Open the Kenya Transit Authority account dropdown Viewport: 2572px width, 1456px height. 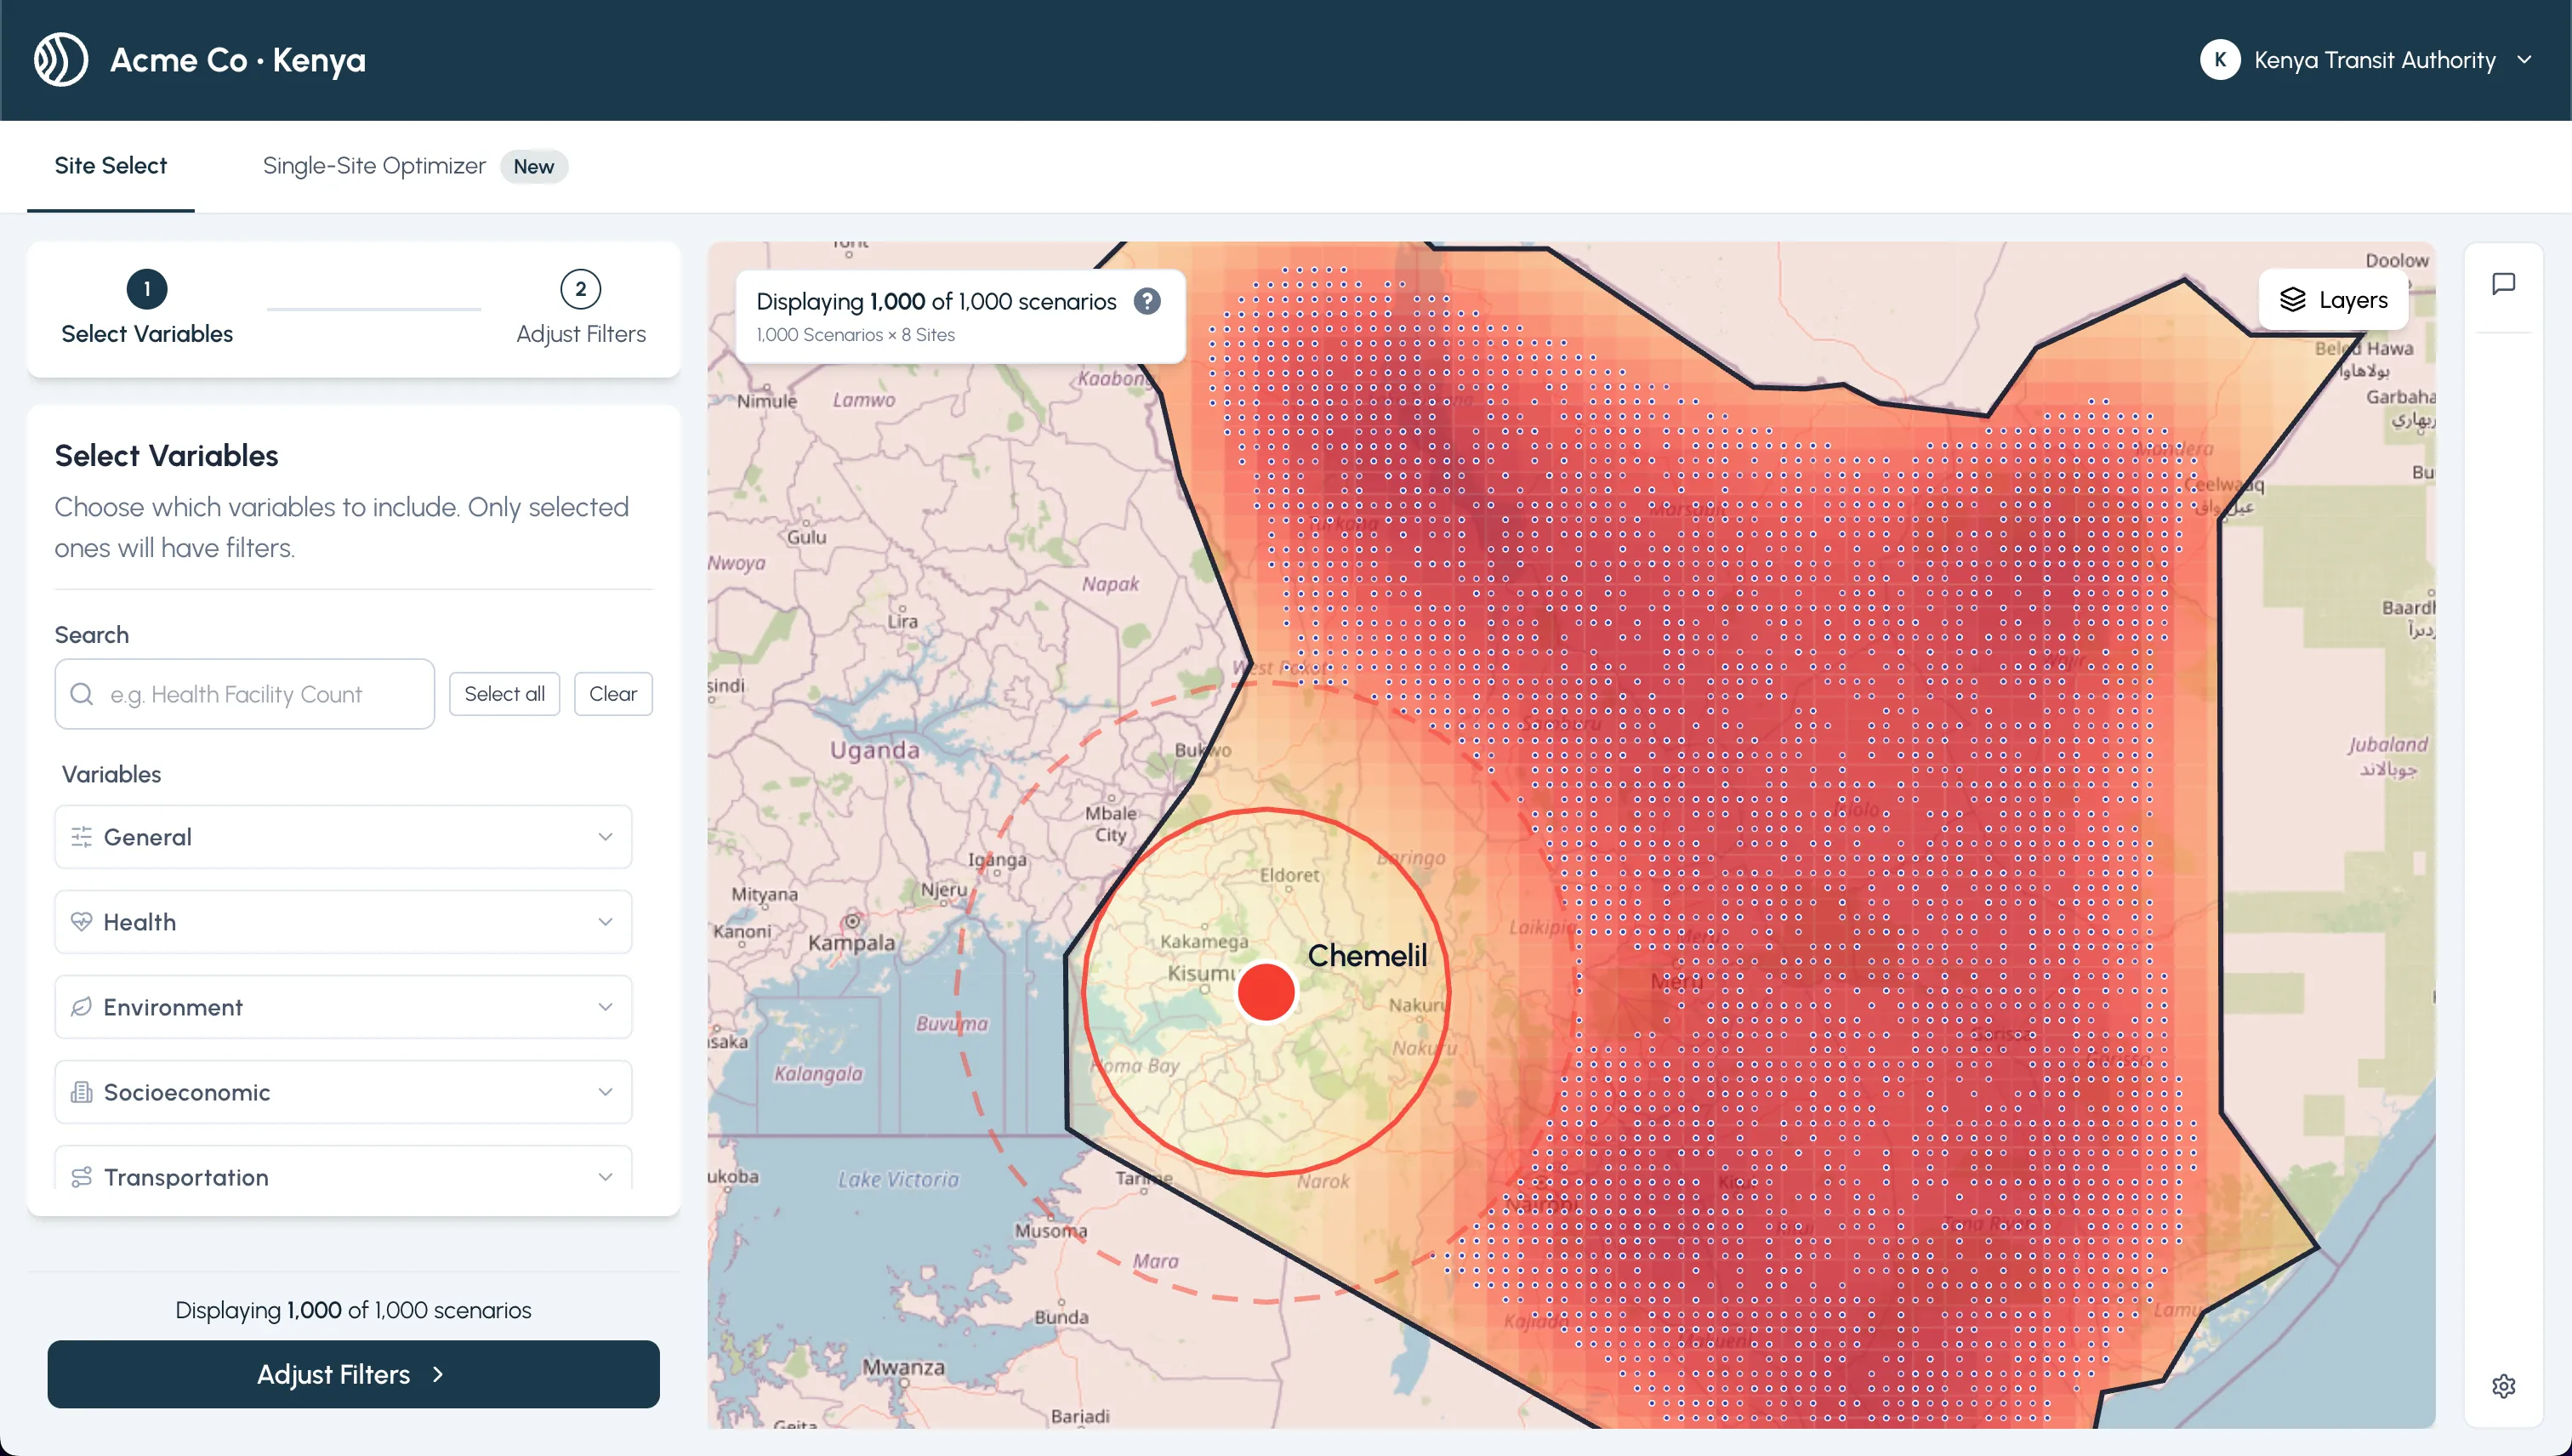click(2523, 60)
